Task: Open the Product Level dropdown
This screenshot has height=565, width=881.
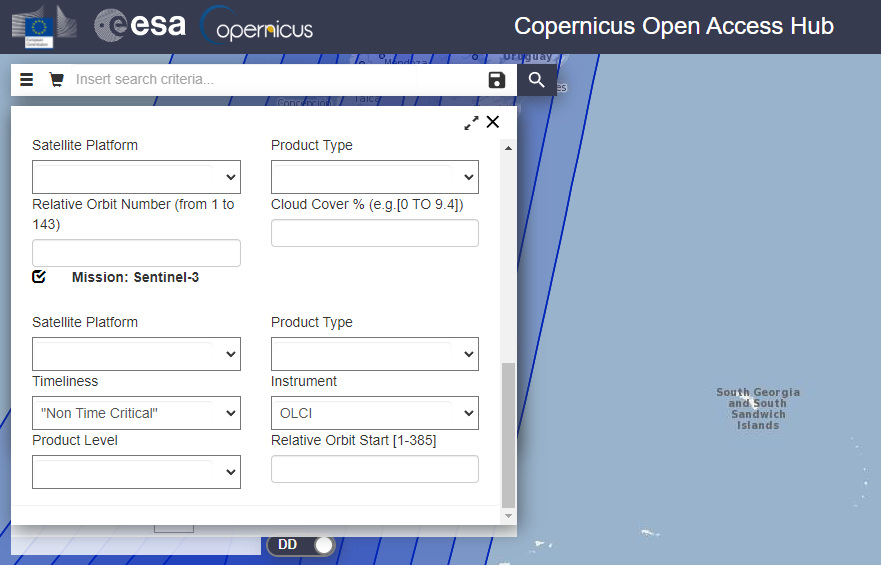Action: tap(137, 472)
